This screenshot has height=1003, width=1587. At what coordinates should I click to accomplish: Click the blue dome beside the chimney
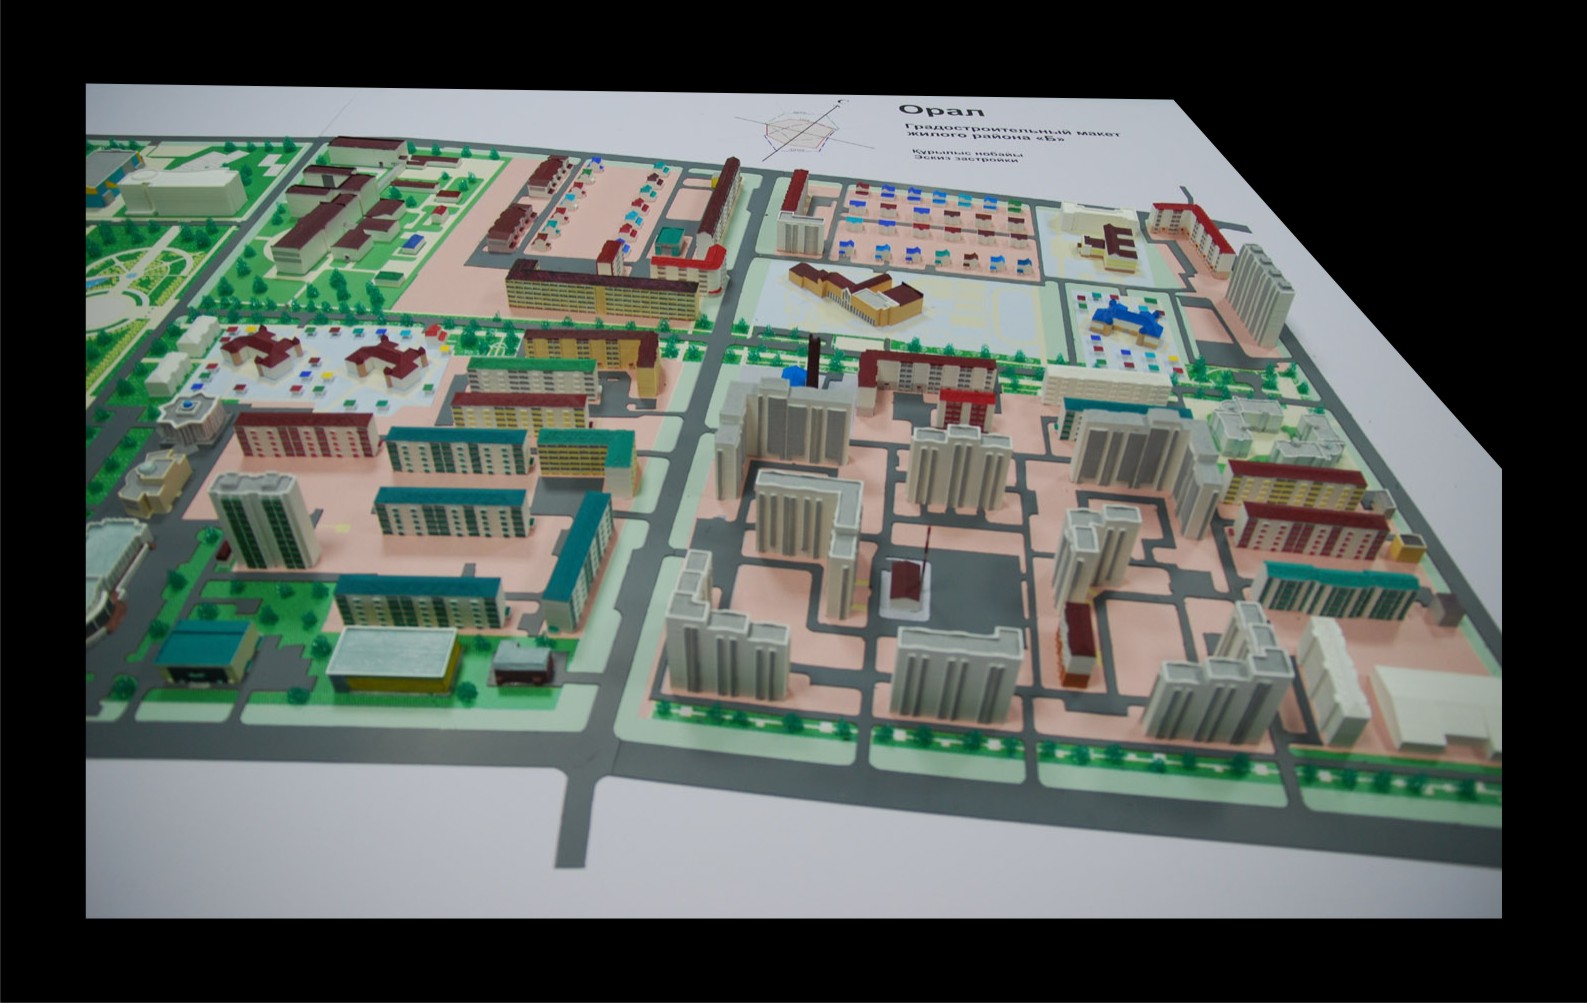[795, 375]
